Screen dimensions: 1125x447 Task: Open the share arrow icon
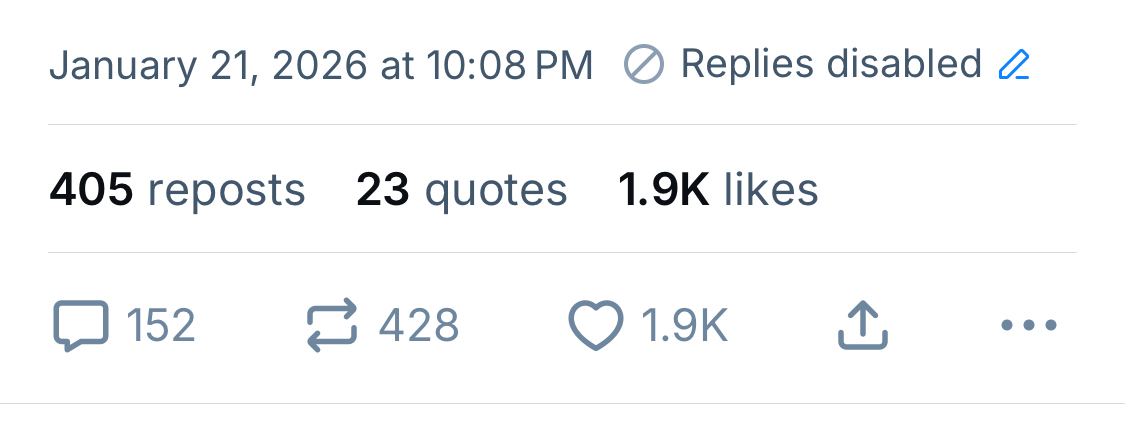(862, 326)
